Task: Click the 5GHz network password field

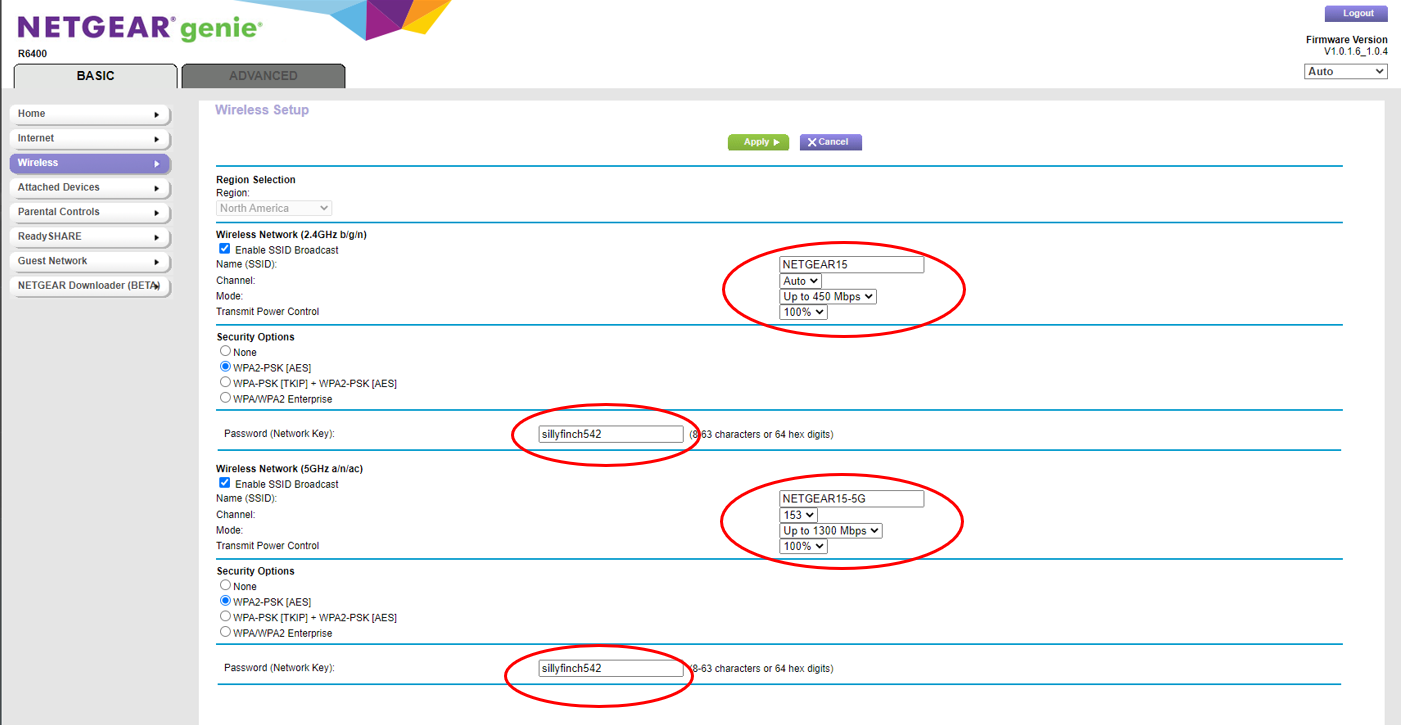Action: (x=610, y=668)
